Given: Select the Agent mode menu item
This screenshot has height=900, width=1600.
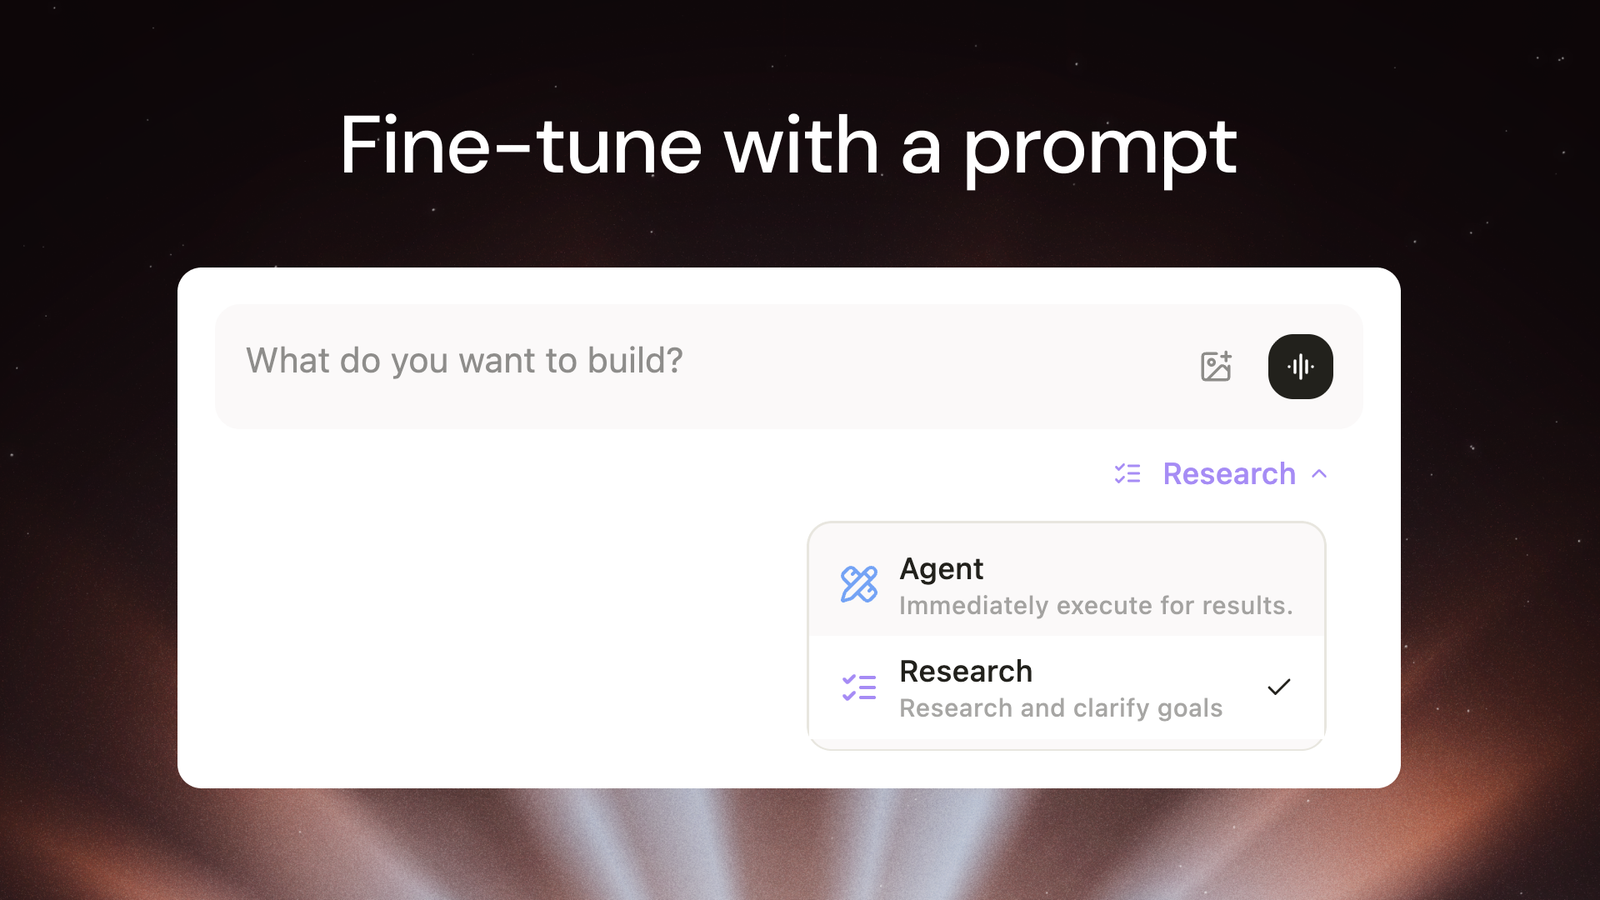Looking at the screenshot, I should click(1066, 584).
